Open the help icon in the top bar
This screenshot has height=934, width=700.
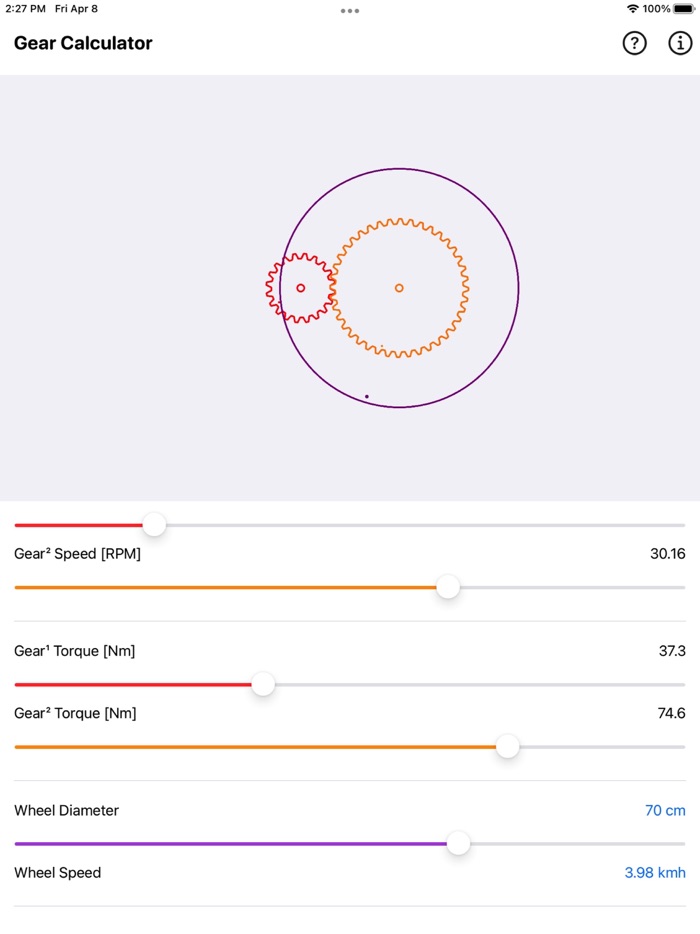[635, 43]
